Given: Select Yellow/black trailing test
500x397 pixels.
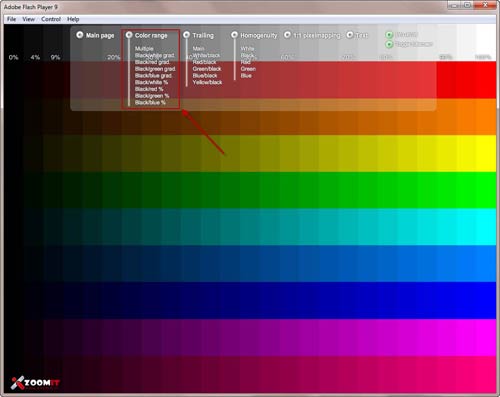Looking at the screenshot, I should [x=207, y=82].
